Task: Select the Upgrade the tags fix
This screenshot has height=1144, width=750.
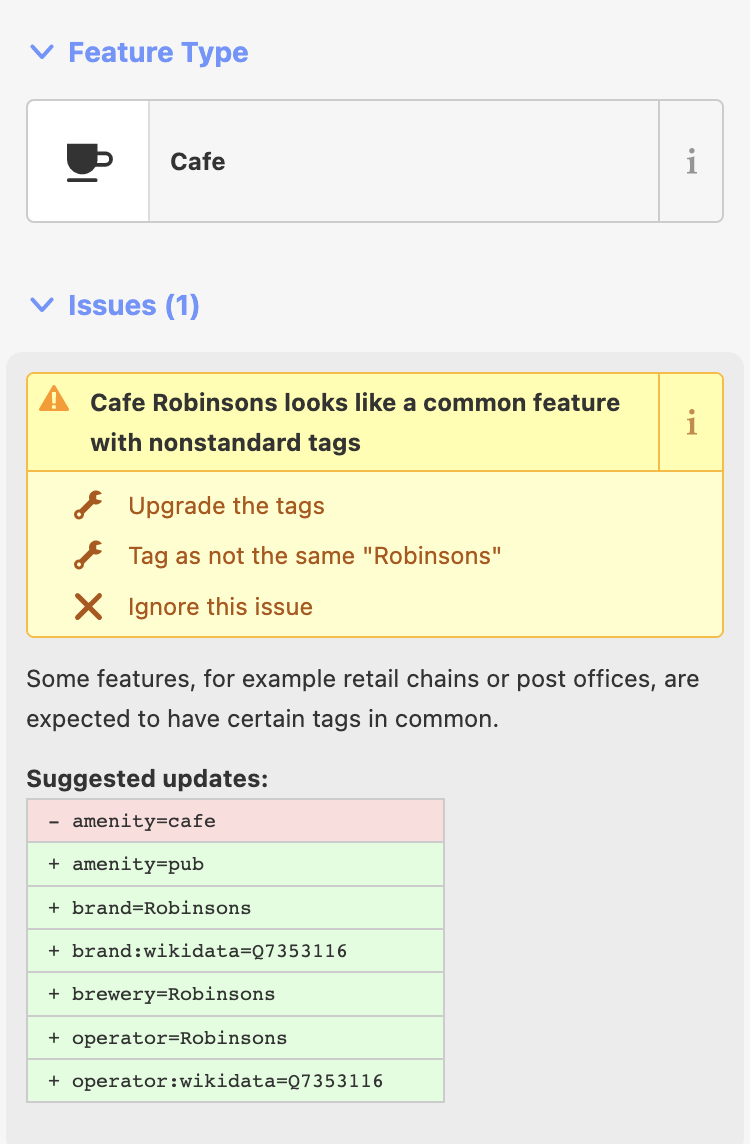Action: click(x=226, y=507)
